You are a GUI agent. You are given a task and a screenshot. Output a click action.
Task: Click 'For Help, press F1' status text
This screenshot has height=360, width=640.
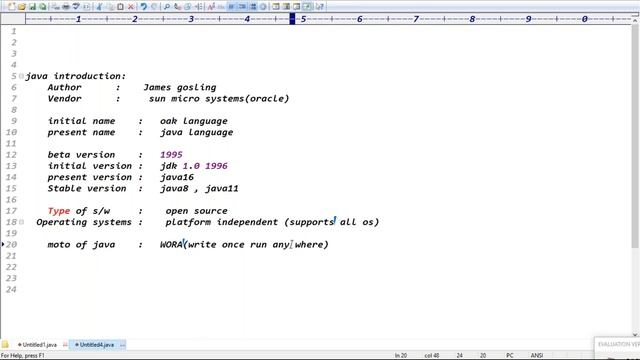coord(22,356)
